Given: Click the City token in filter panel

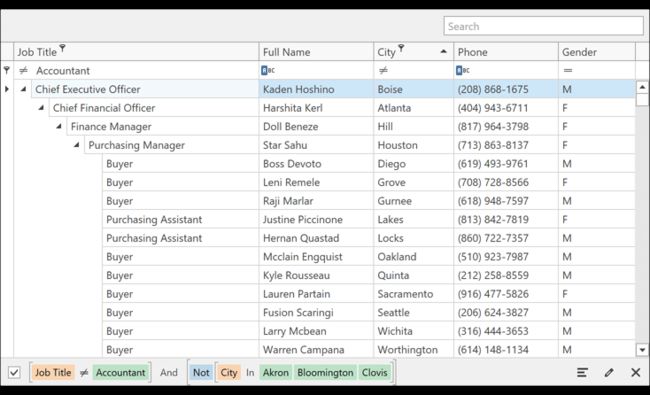Looking at the screenshot, I should (229, 372).
